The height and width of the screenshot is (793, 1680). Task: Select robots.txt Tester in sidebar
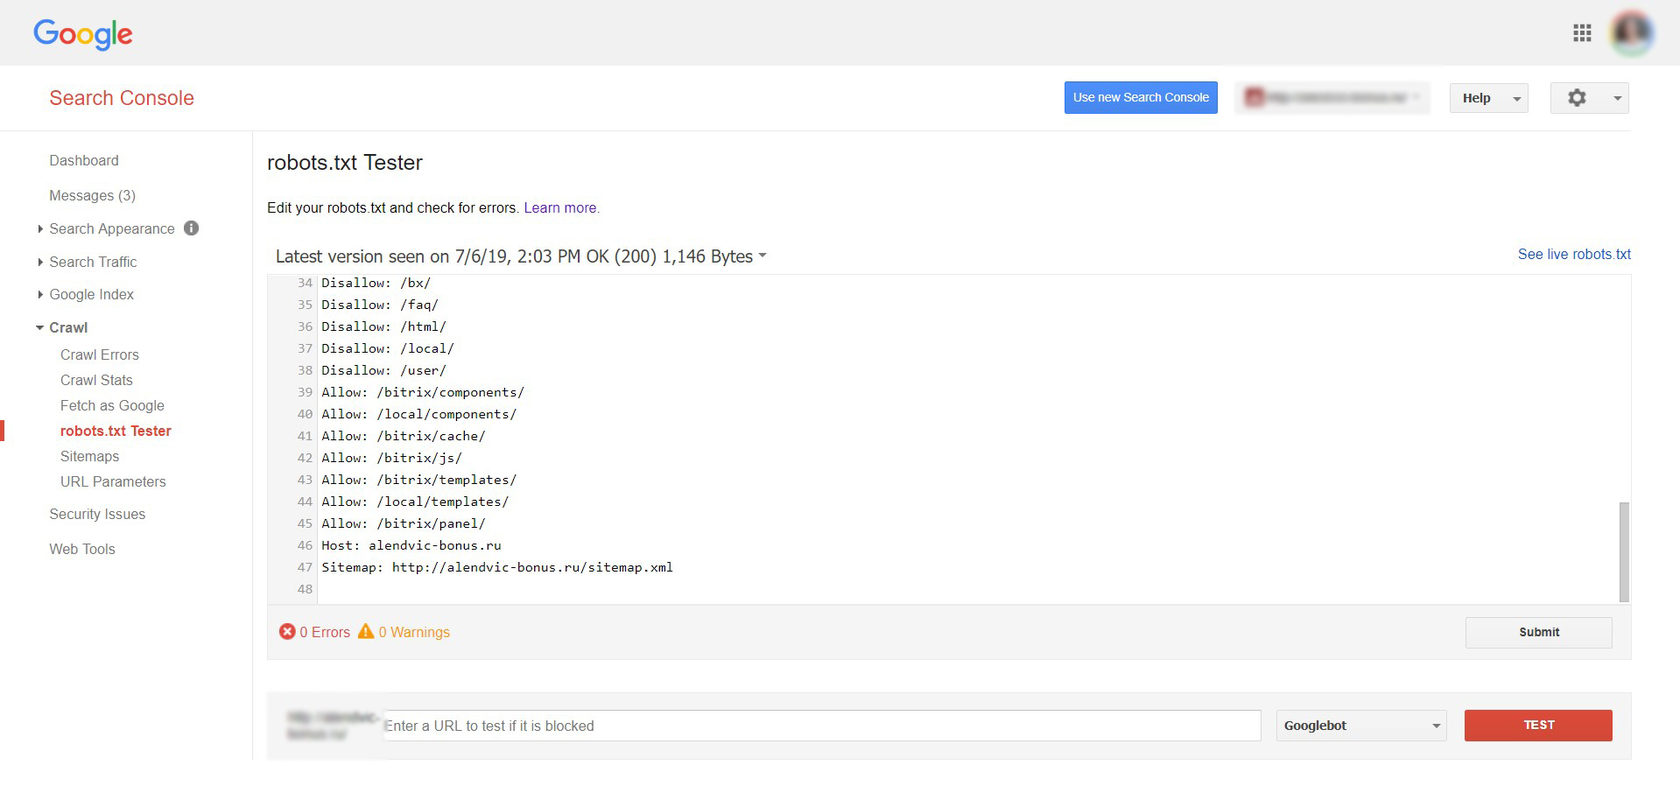coord(115,431)
